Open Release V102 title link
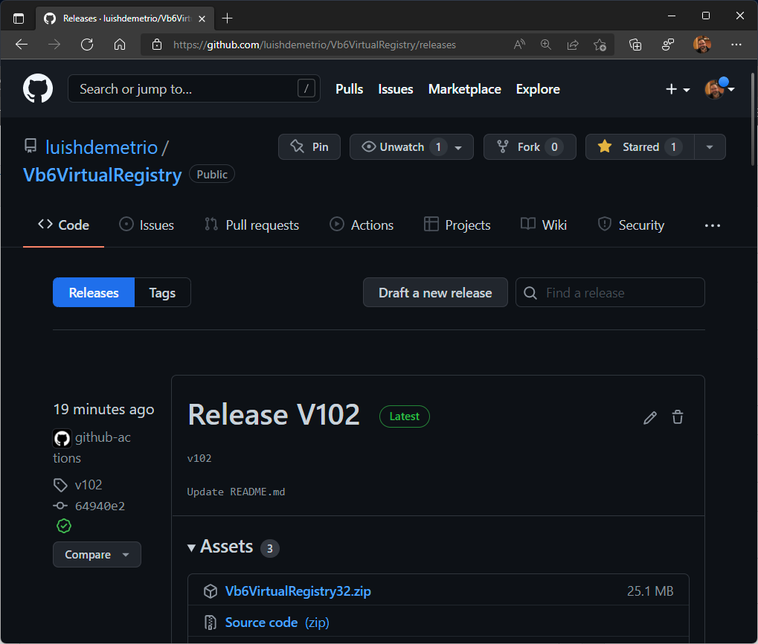Image resolution: width=758 pixels, height=644 pixels. click(x=274, y=414)
